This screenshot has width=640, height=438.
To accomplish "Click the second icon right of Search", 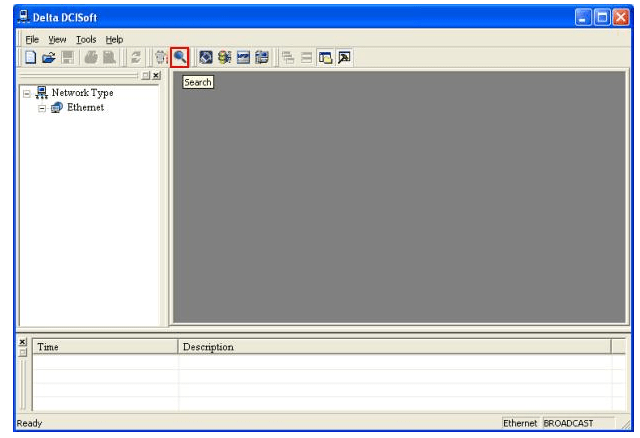I will pos(223,58).
